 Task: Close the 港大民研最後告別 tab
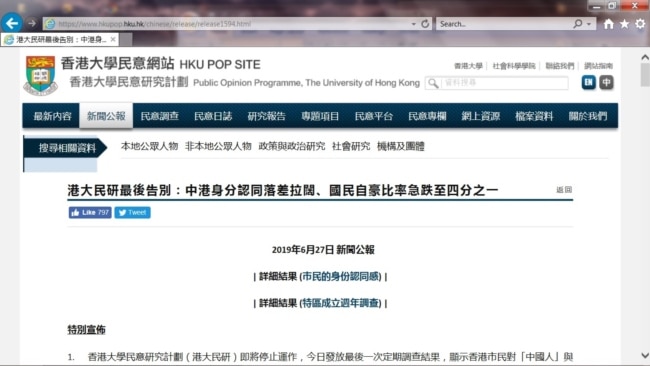click(x=113, y=39)
